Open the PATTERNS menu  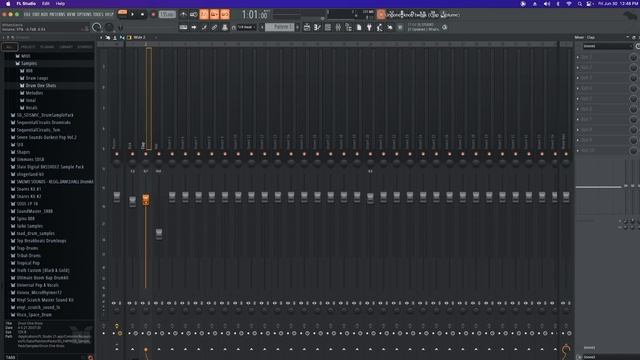[x=57, y=14]
